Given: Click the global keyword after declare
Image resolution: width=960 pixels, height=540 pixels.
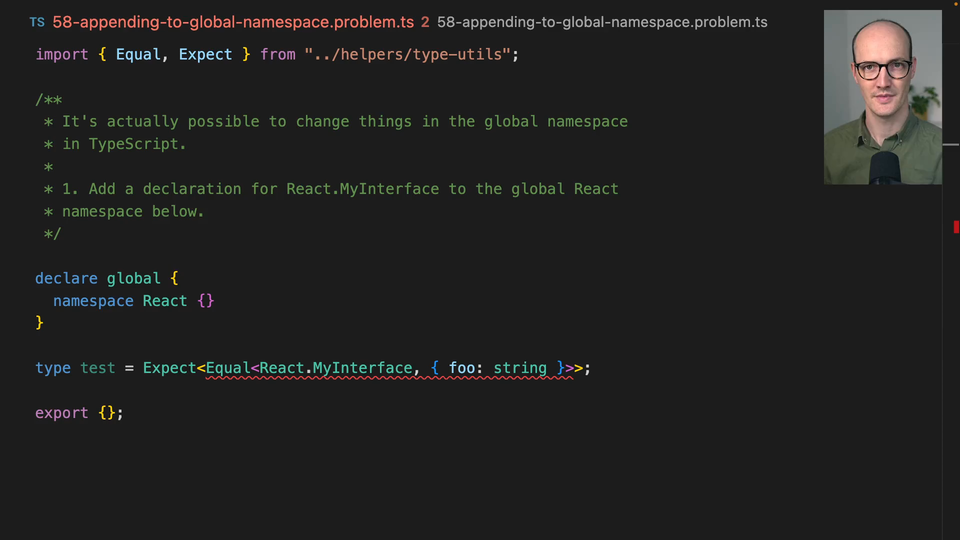Looking at the screenshot, I should coord(133,278).
